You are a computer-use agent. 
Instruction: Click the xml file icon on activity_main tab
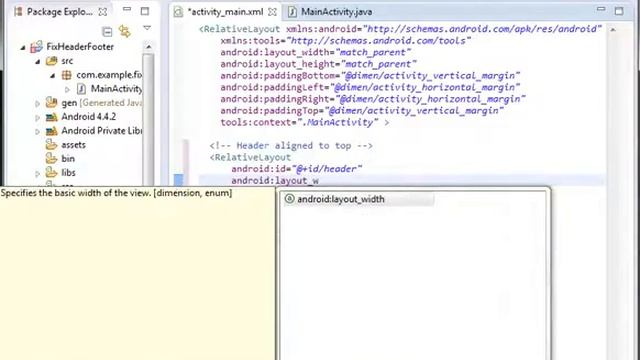point(178,12)
